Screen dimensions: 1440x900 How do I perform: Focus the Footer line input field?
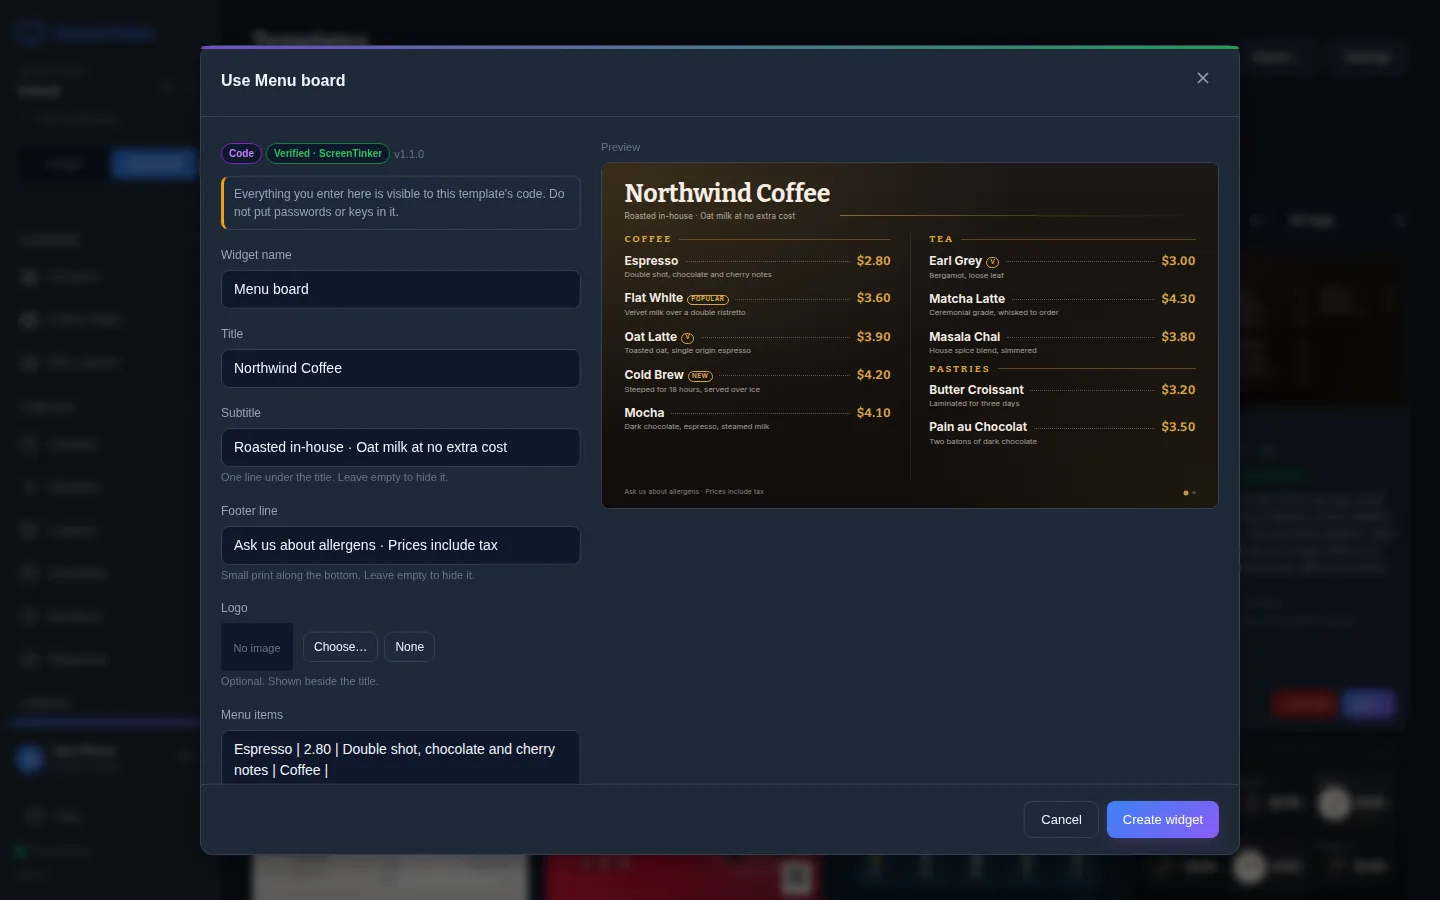point(400,545)
